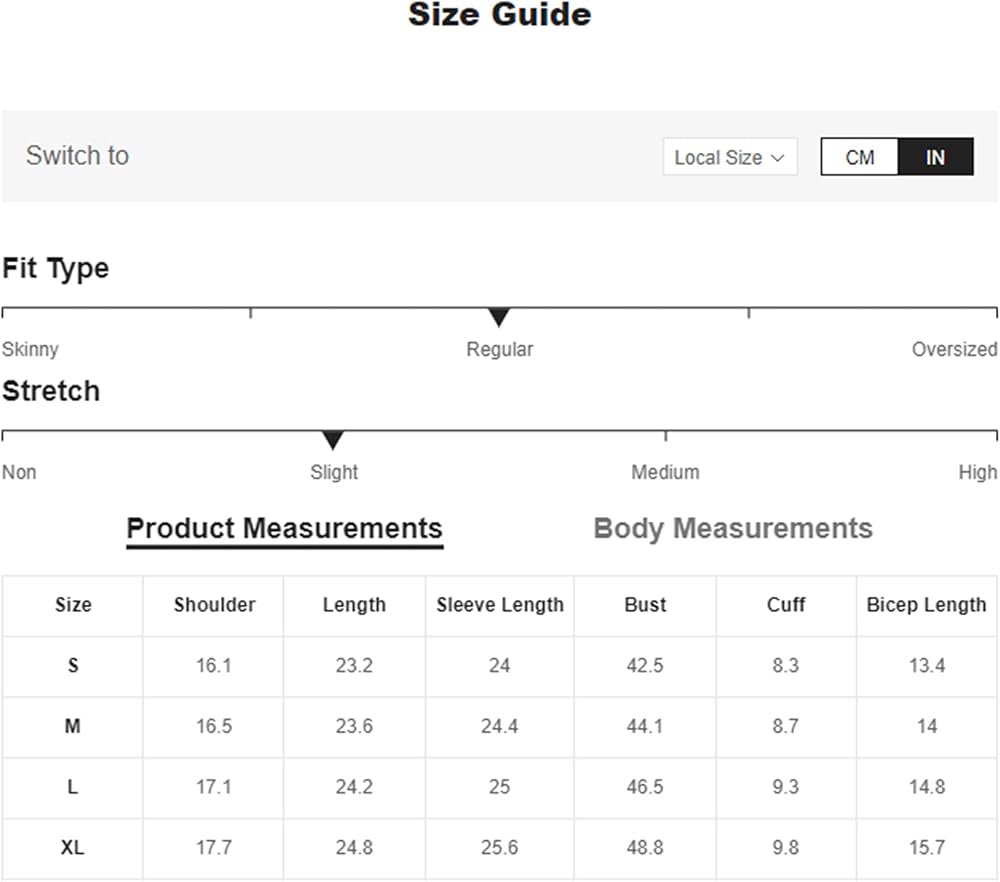This screenshot has height=882, width=1000.
Task: Click the Oversized fit label
Action: pos(954,349)
